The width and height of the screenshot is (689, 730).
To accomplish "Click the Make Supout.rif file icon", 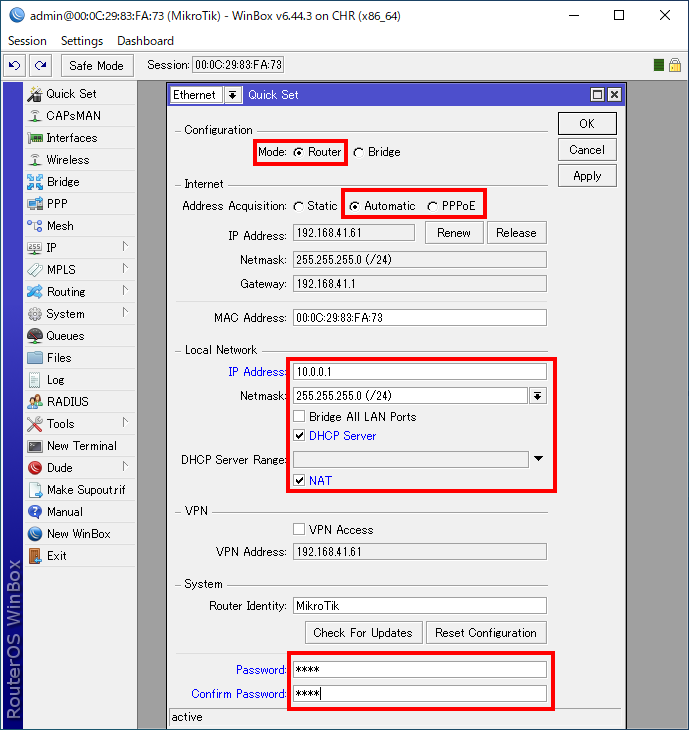I will click(35, 490).
